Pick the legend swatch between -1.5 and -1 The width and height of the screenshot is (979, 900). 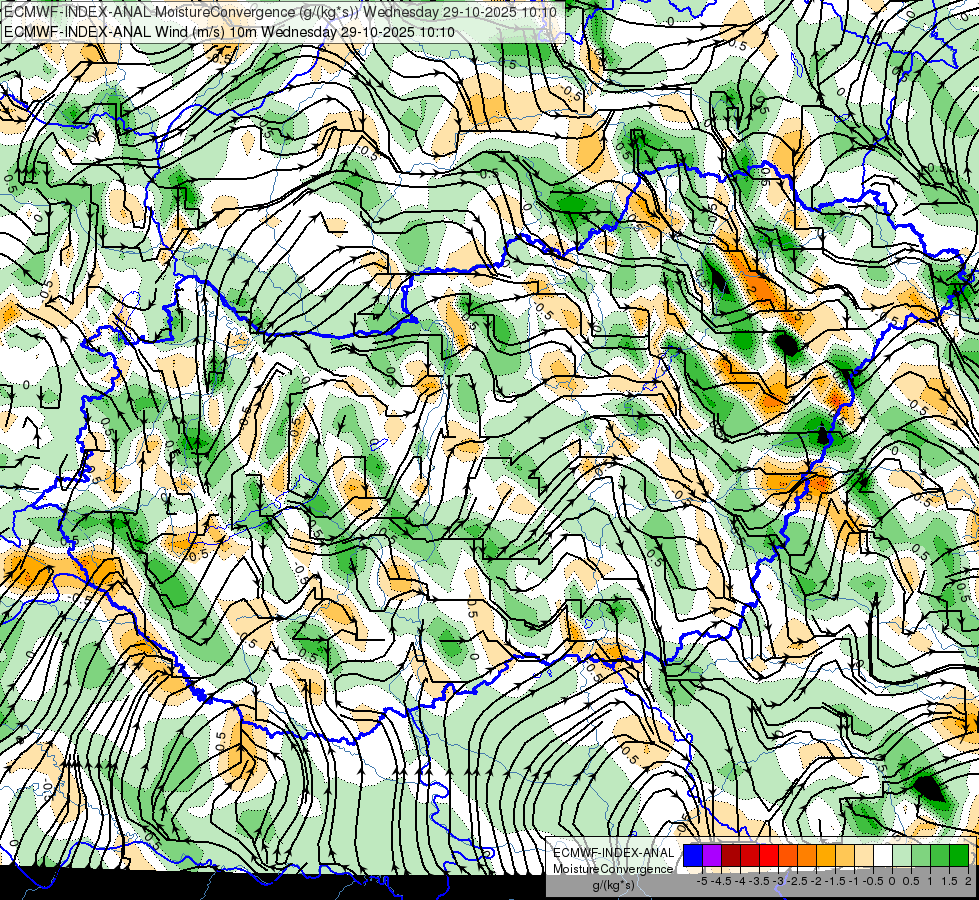(845, 855)
